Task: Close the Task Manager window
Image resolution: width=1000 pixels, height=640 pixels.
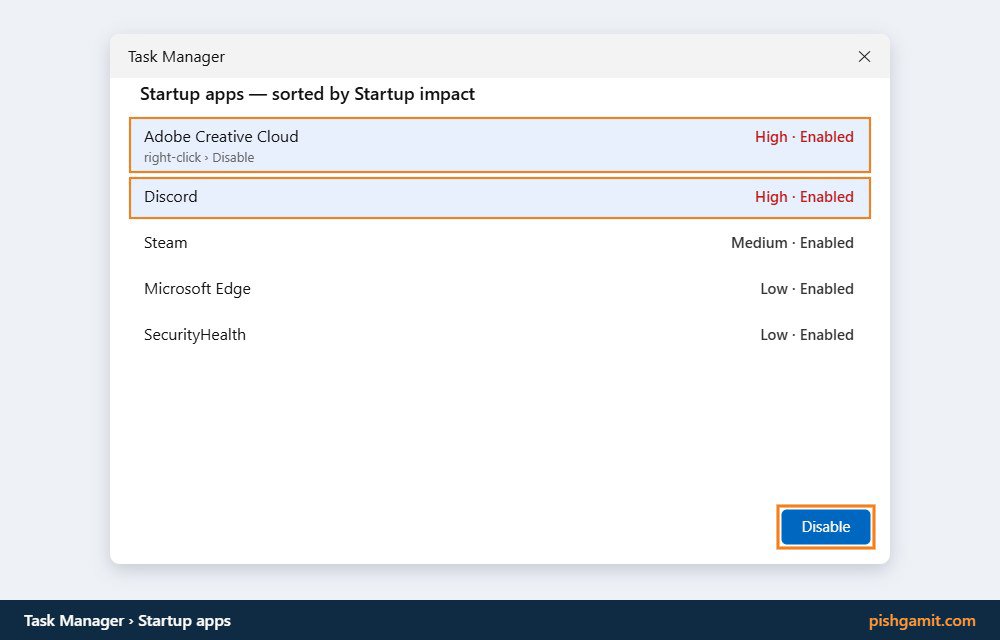Action: pos(864,57)
